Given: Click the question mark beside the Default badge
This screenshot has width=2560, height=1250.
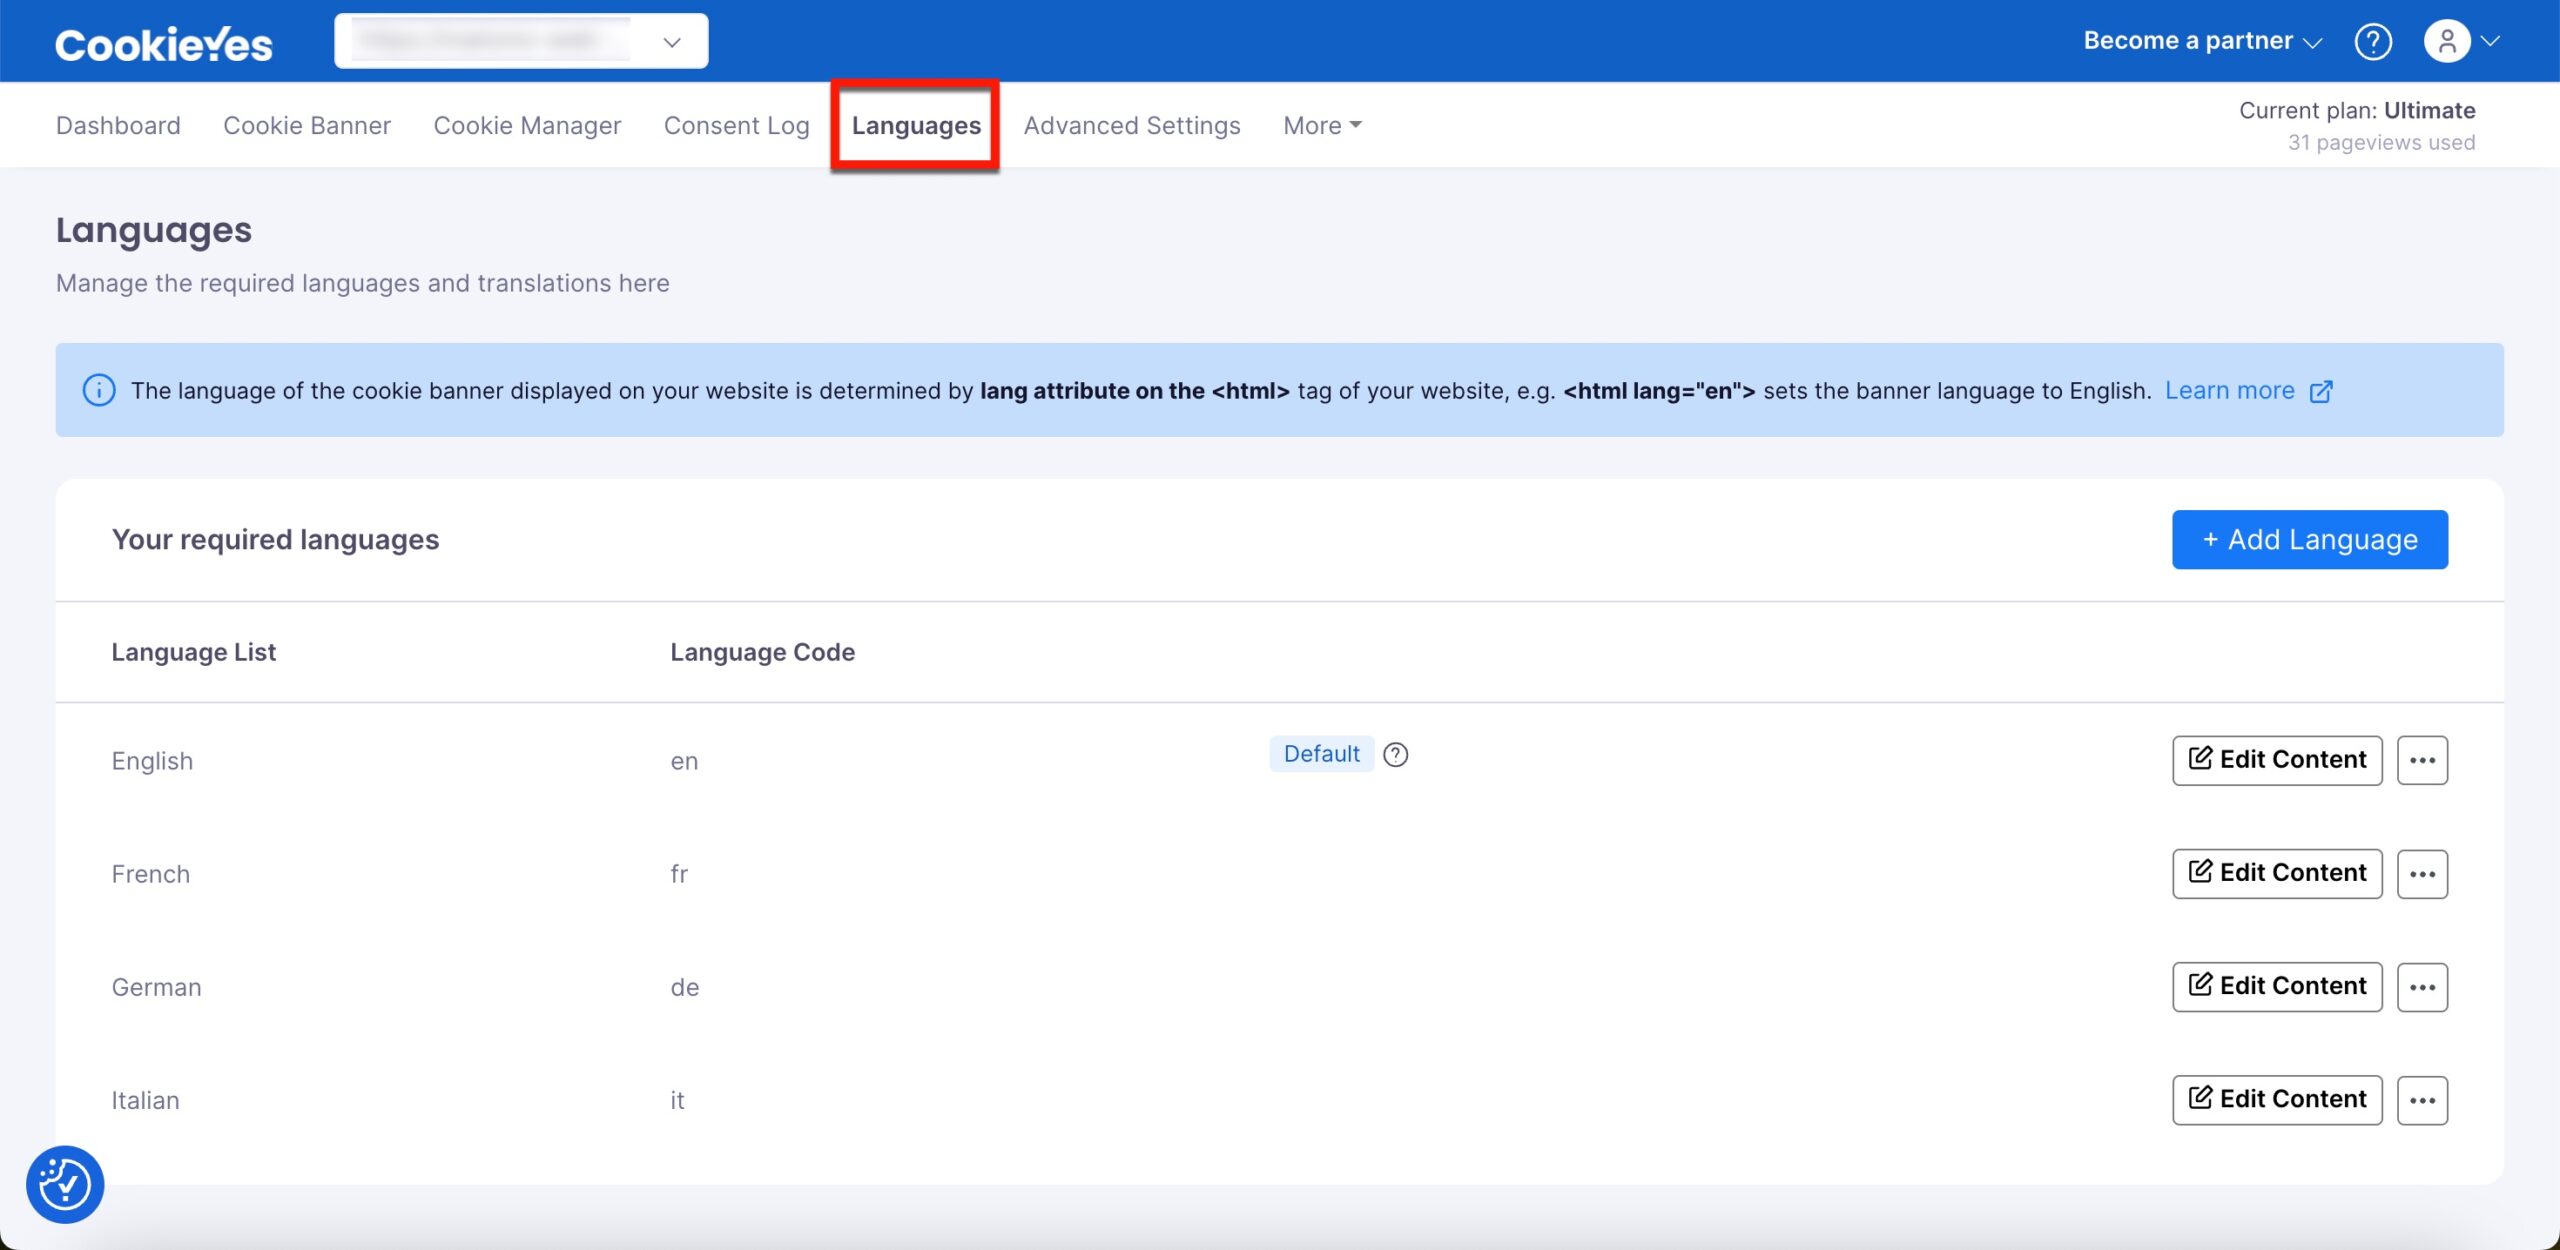Looking at the screenshot, I should [x=1396, y=754].
